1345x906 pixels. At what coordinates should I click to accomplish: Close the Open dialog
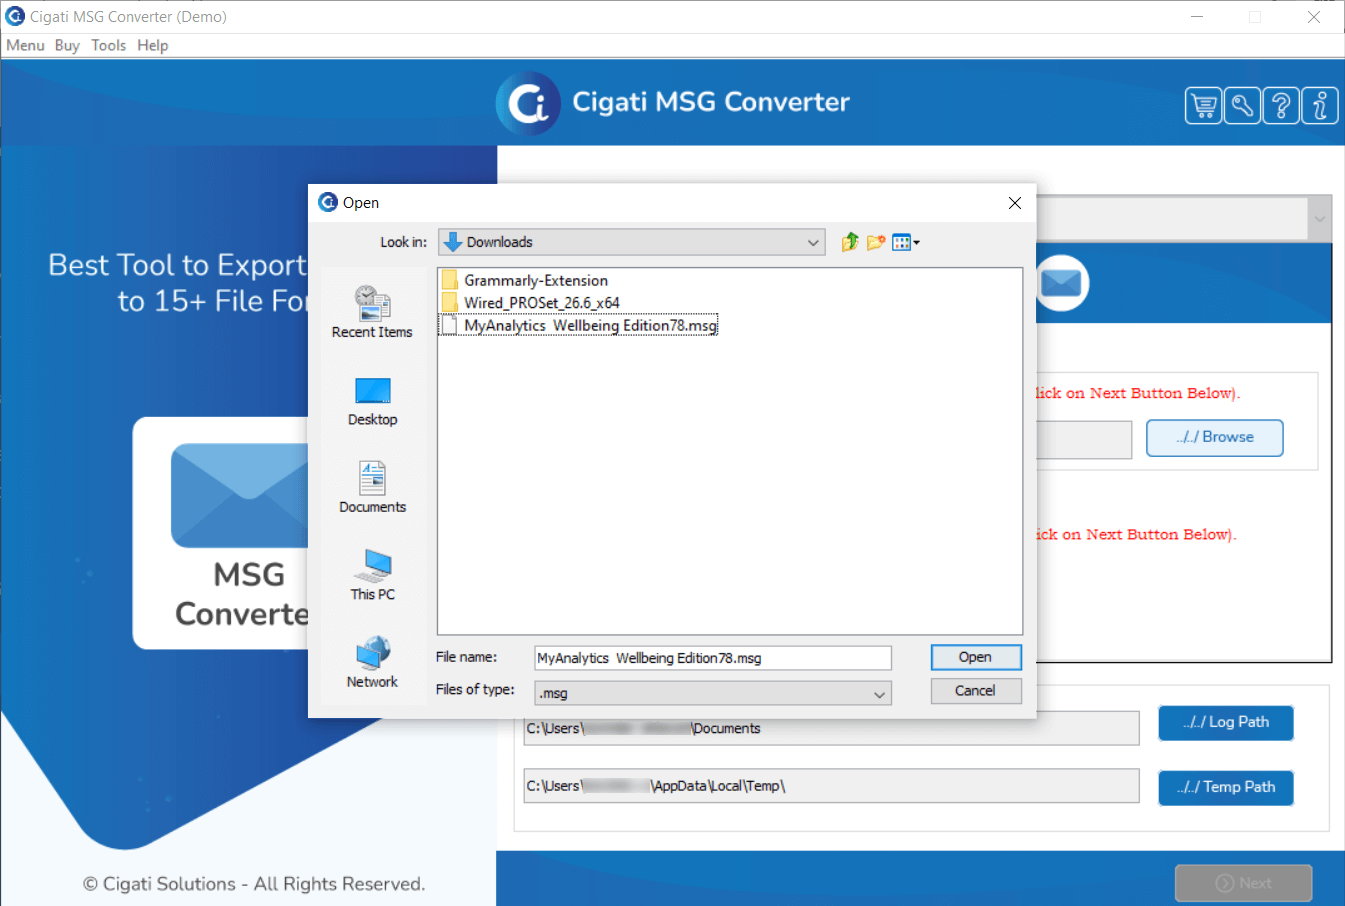click(x=1015, y=203)
